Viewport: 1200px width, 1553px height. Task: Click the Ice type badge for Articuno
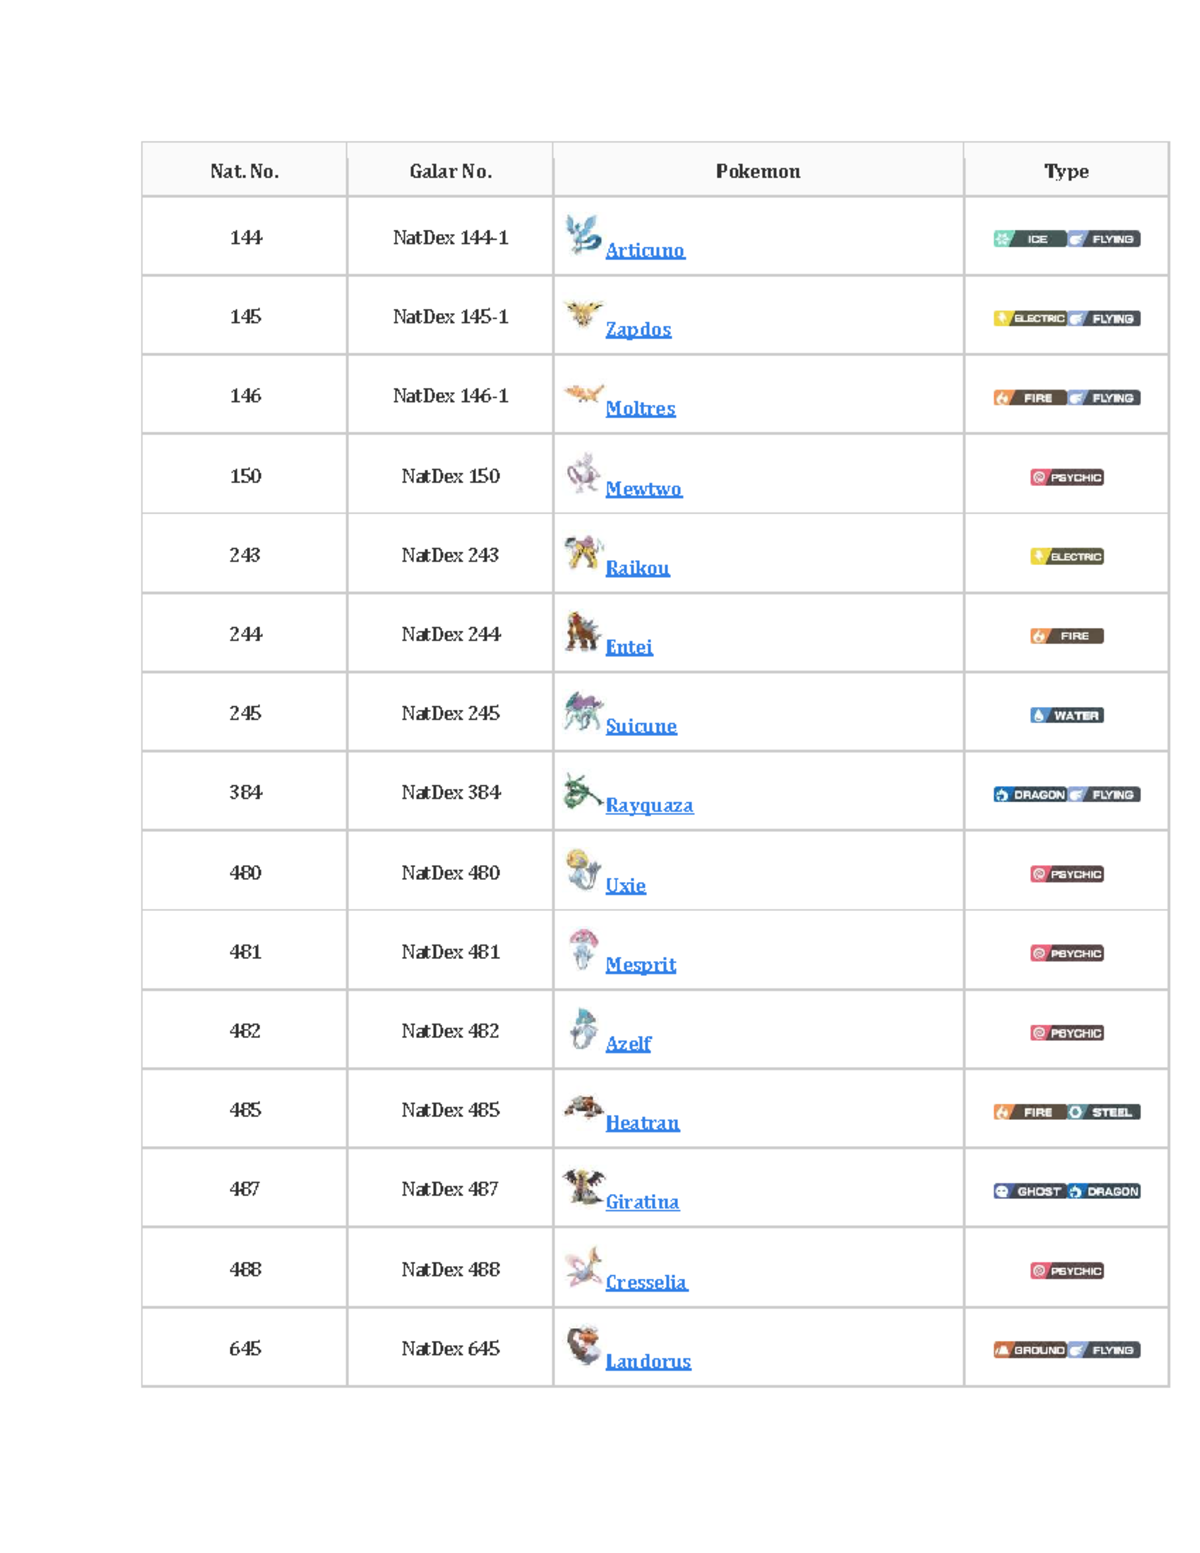click(1029, 239)
